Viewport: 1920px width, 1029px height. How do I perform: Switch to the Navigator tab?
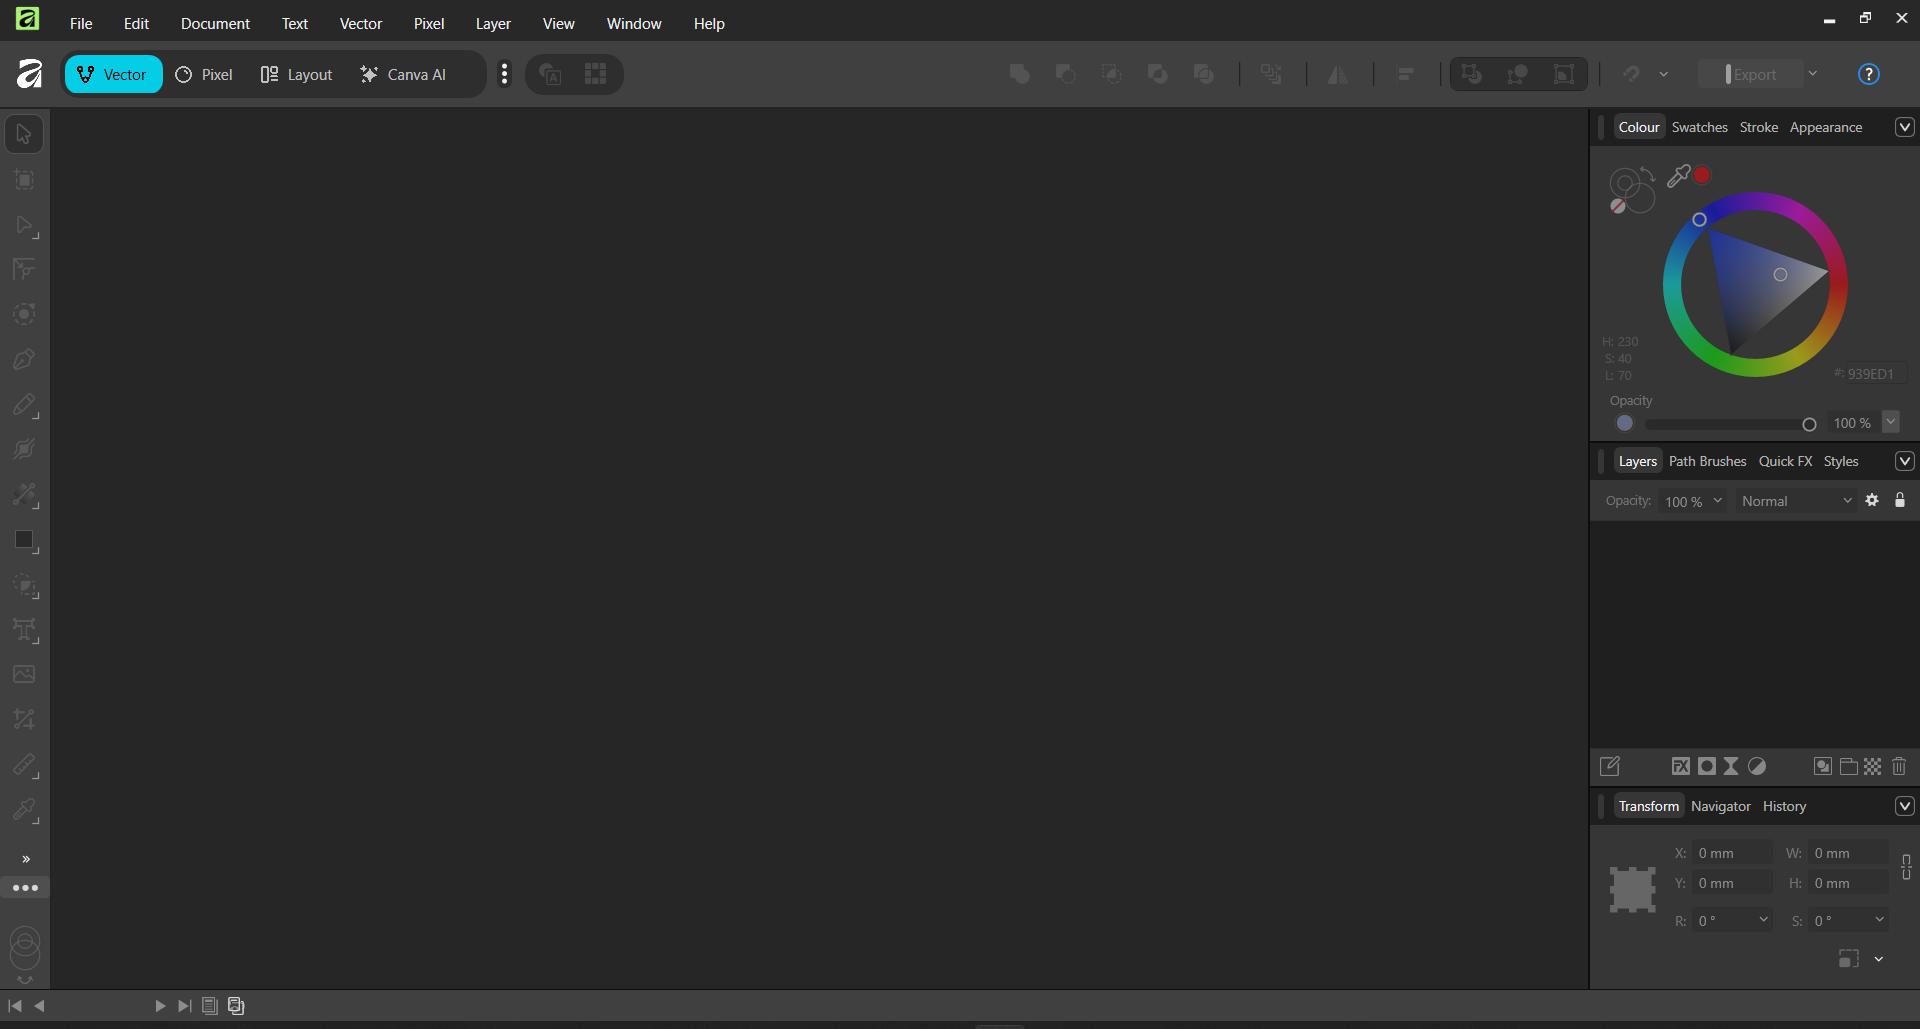point(1720,806)
